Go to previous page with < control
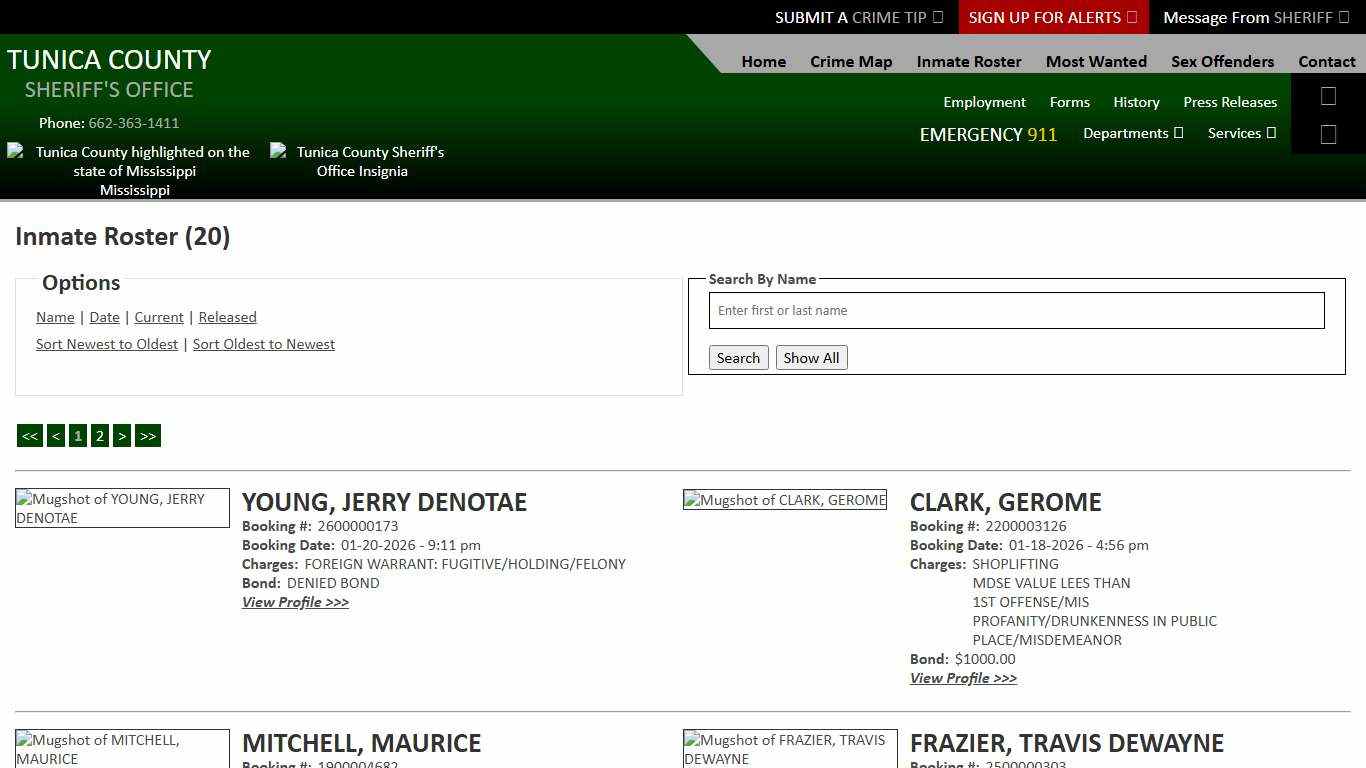 [x=56, y=435]
